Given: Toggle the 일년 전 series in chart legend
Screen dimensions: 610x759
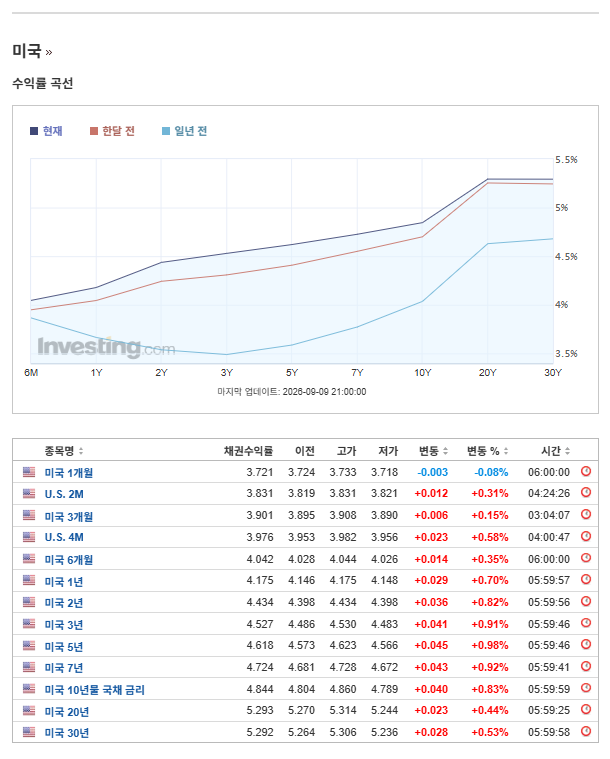Looking at the screenshot, I should click(x=184, y=131).
